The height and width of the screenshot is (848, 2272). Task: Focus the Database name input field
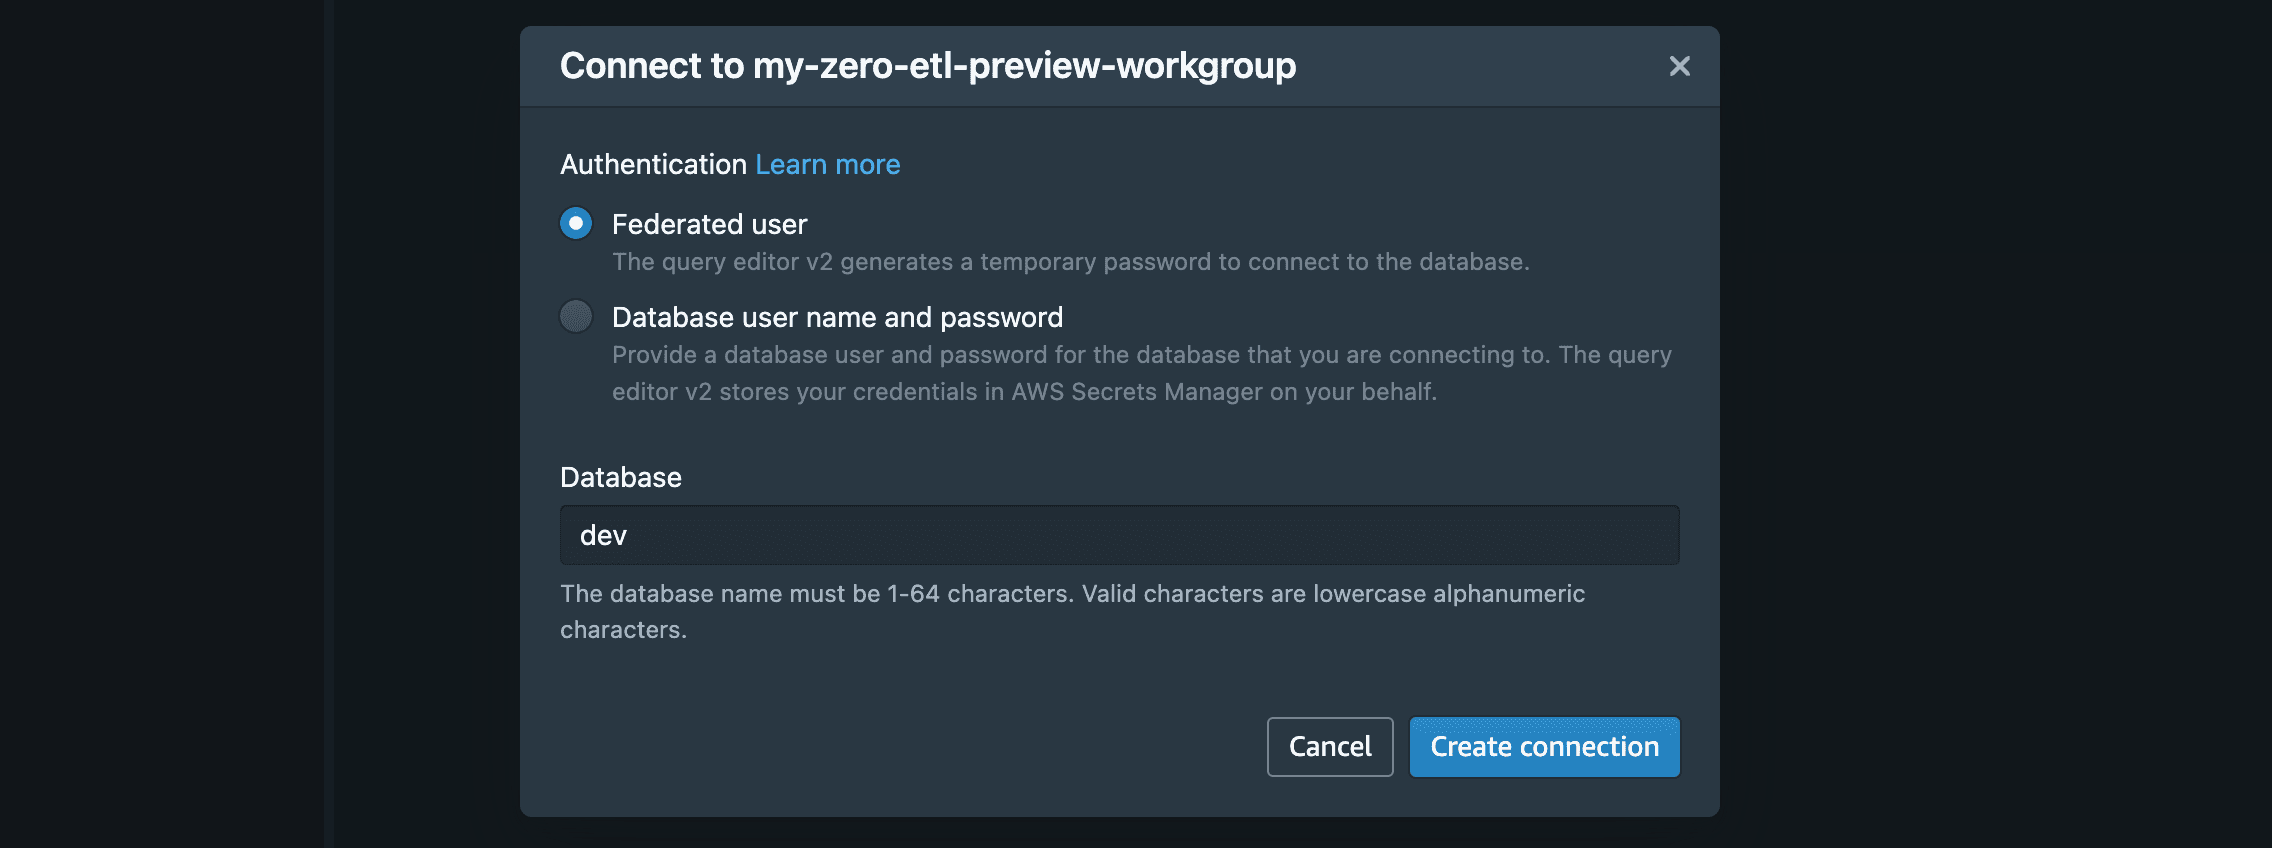click(1119, 535)
